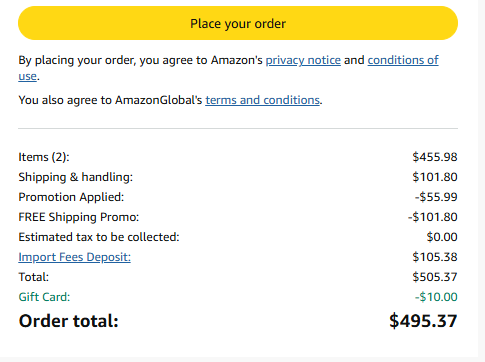
Task: Open the Import Fees Deposit details link
Action: click(74, 257)
